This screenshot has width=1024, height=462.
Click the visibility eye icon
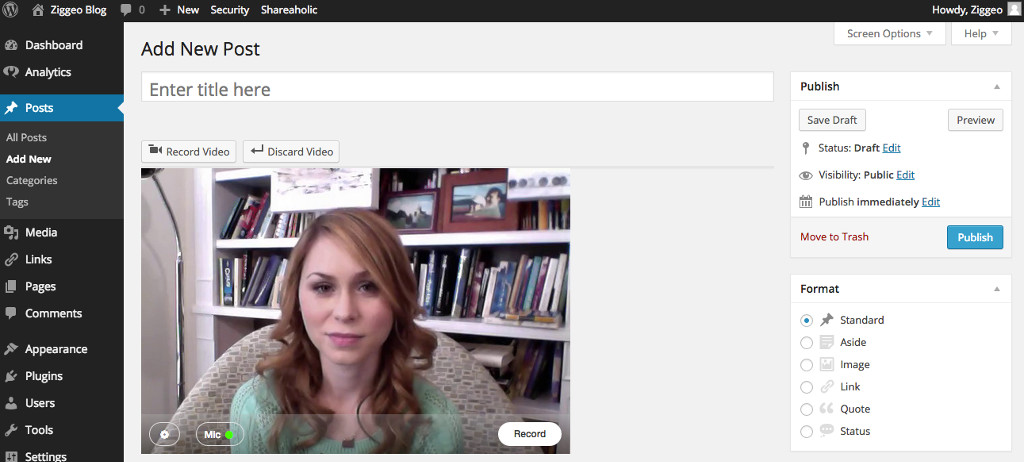click(806, 175)
